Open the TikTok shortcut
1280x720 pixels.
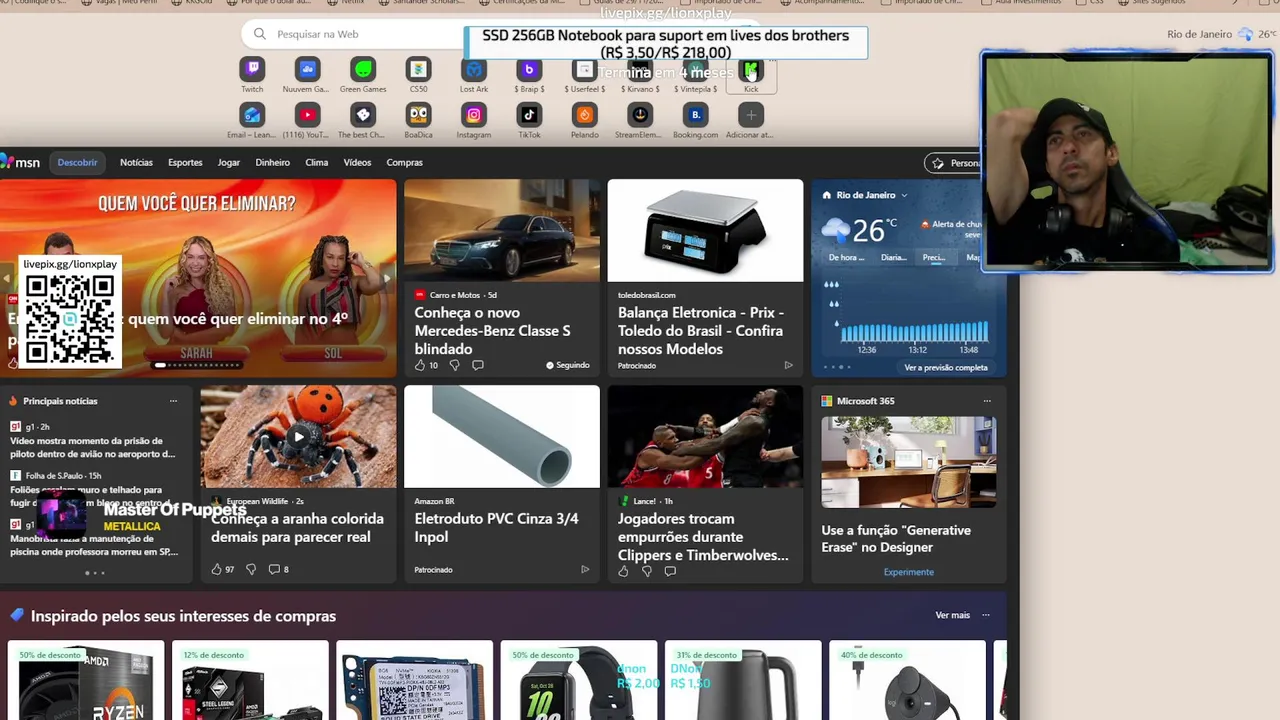pyautogui.click(x=529, y=115)
